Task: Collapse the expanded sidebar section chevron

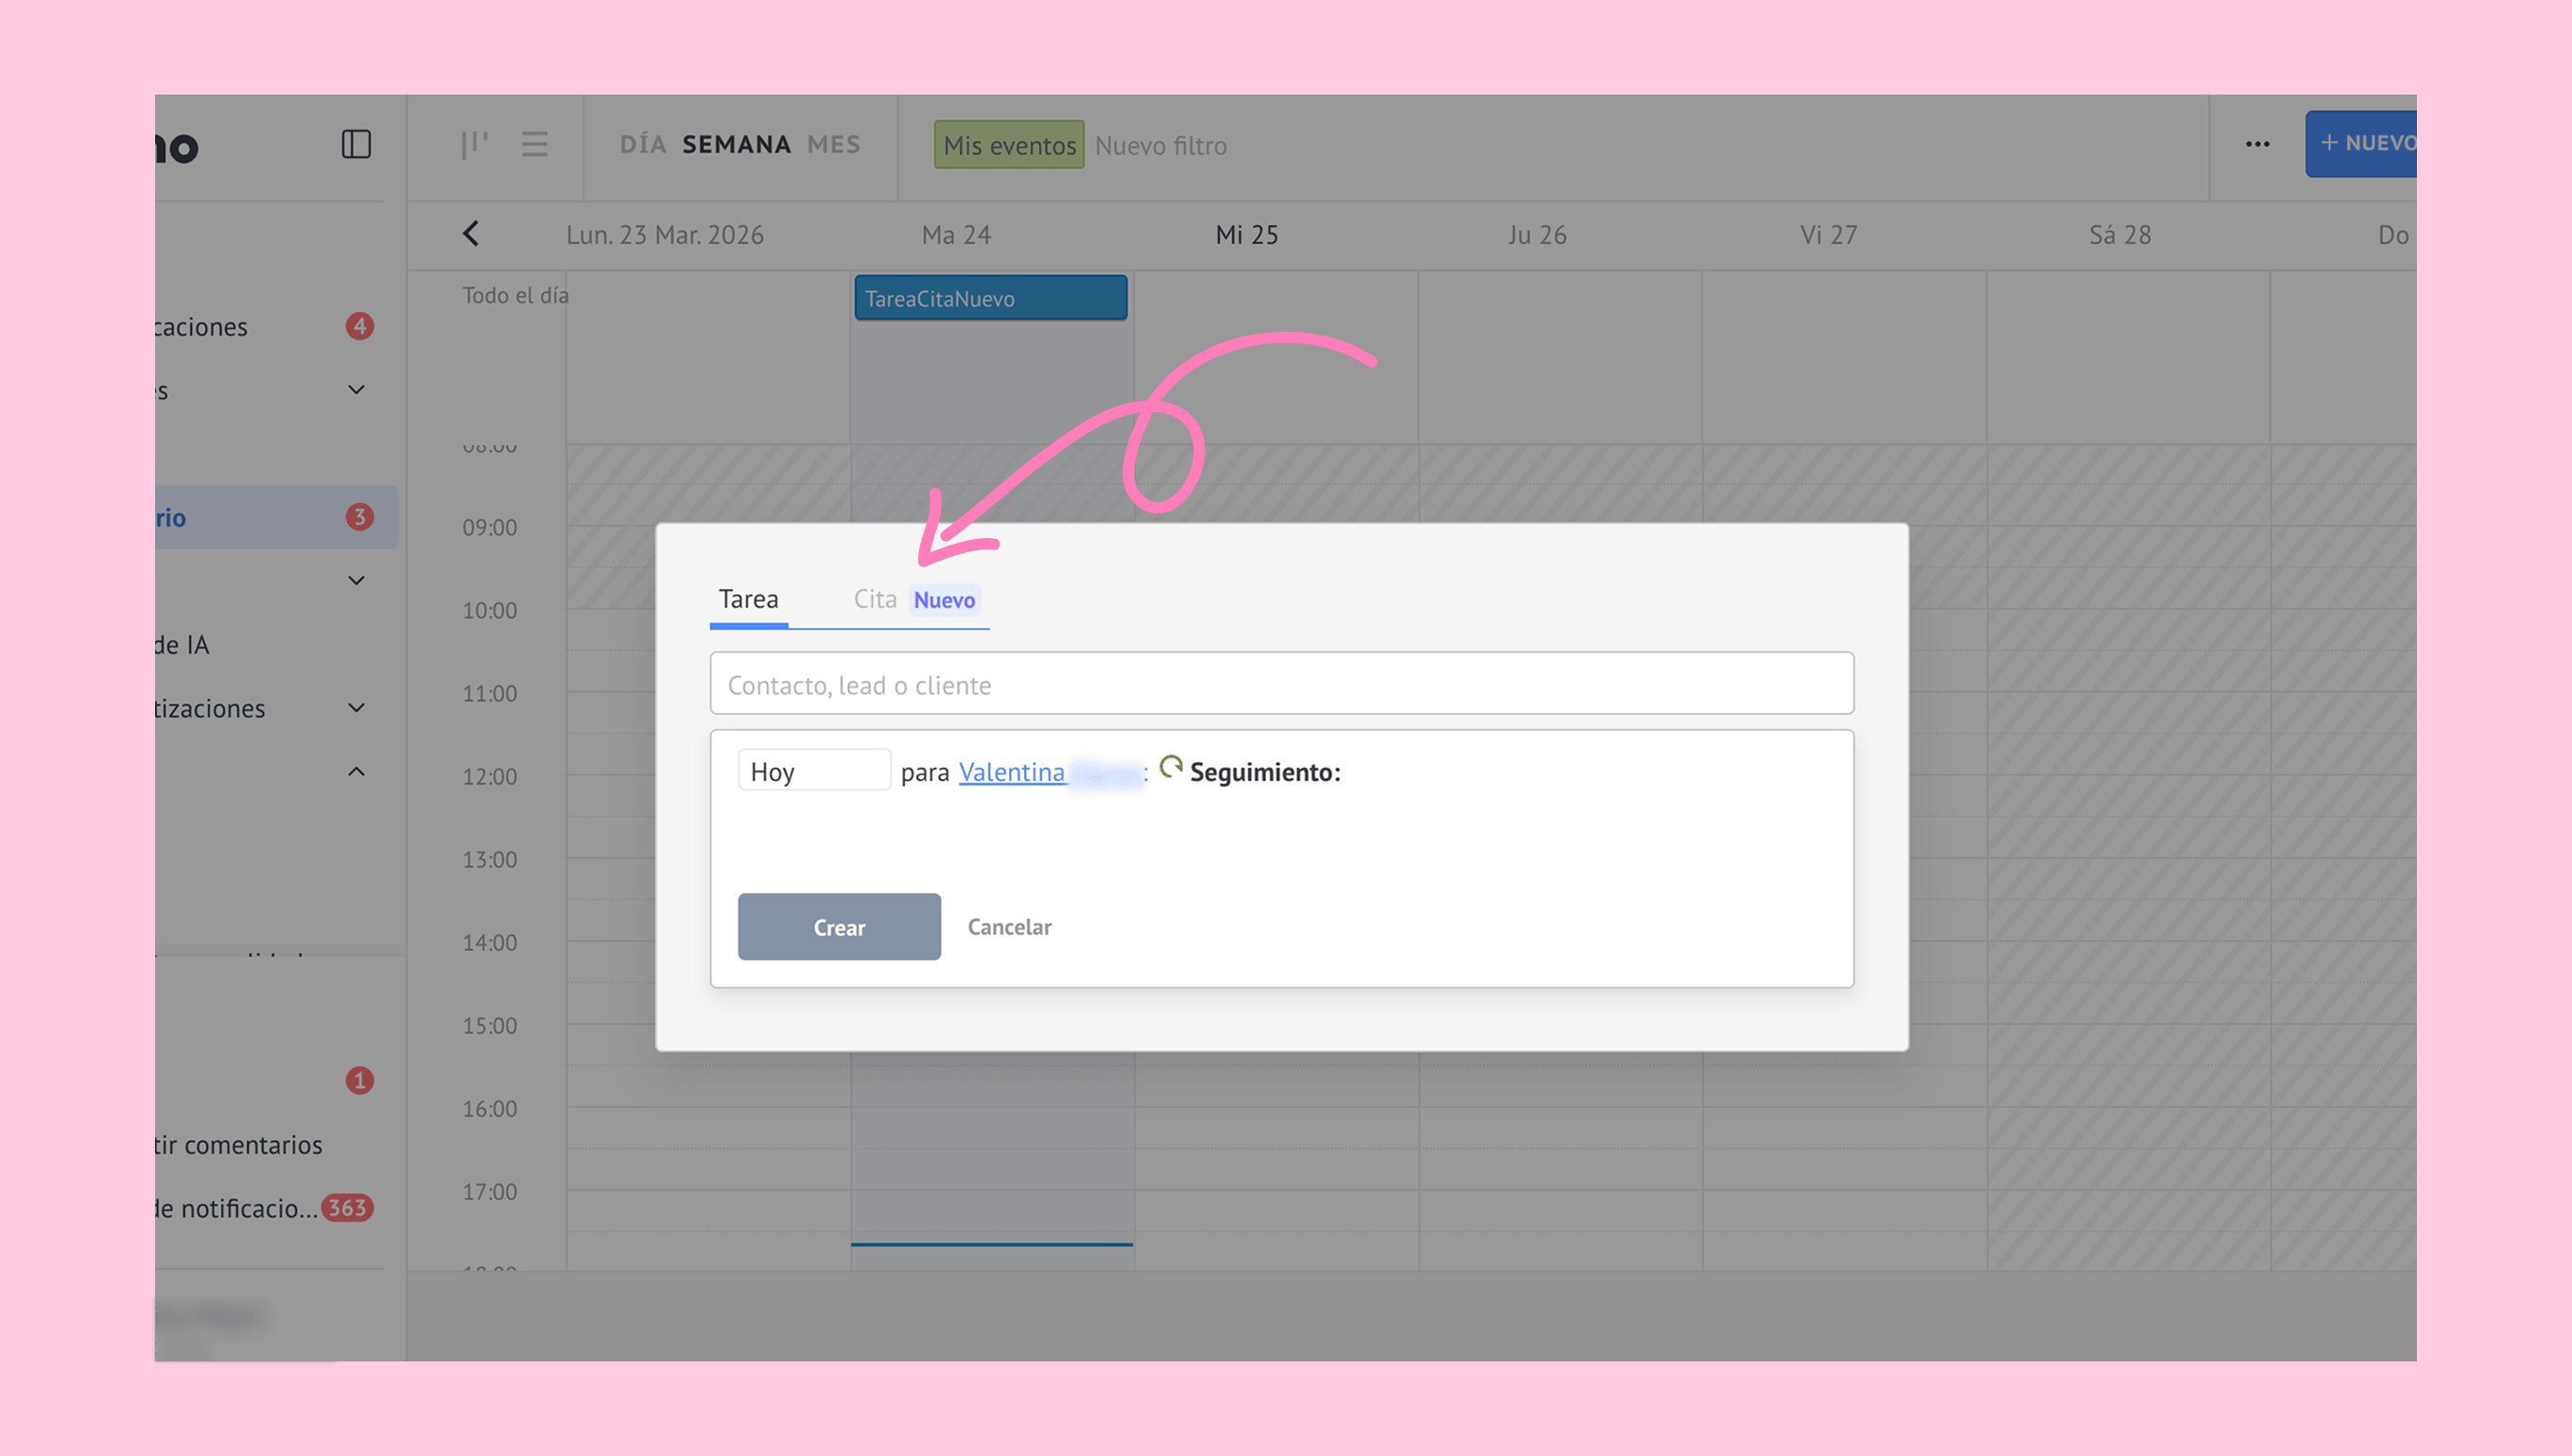Action: 356,772
